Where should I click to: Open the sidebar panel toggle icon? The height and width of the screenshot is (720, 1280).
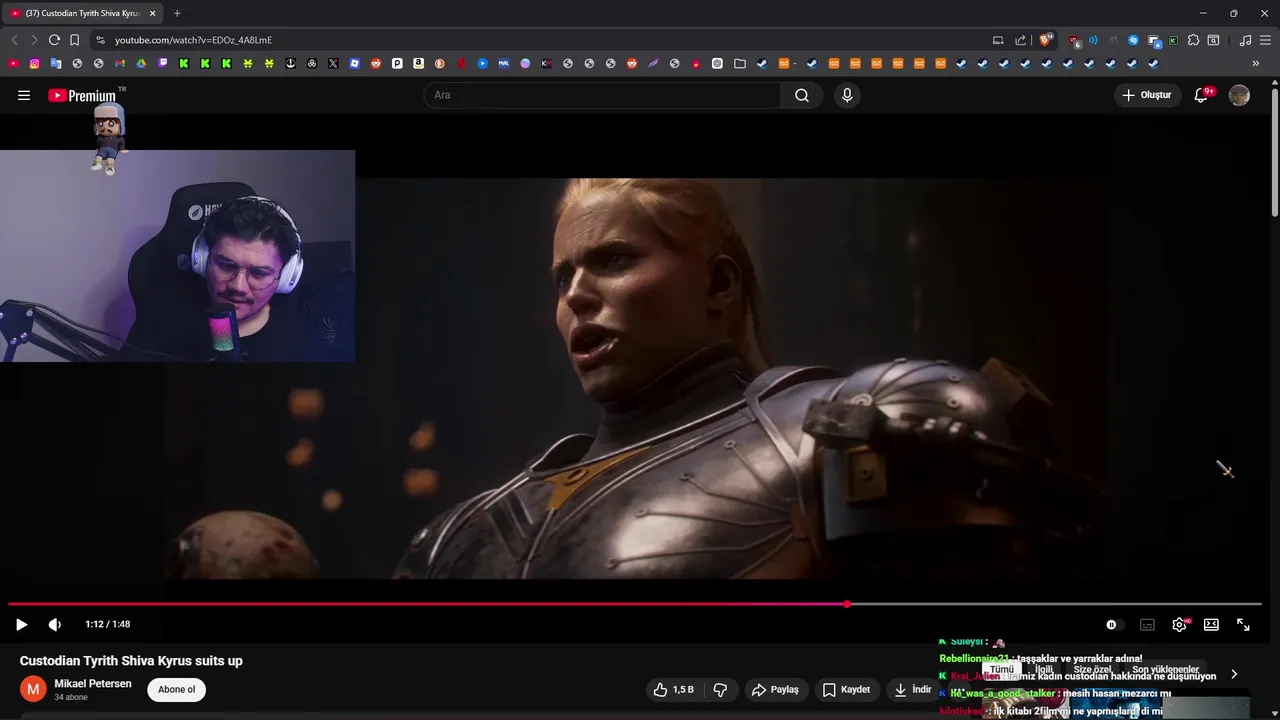point(1213,40)
